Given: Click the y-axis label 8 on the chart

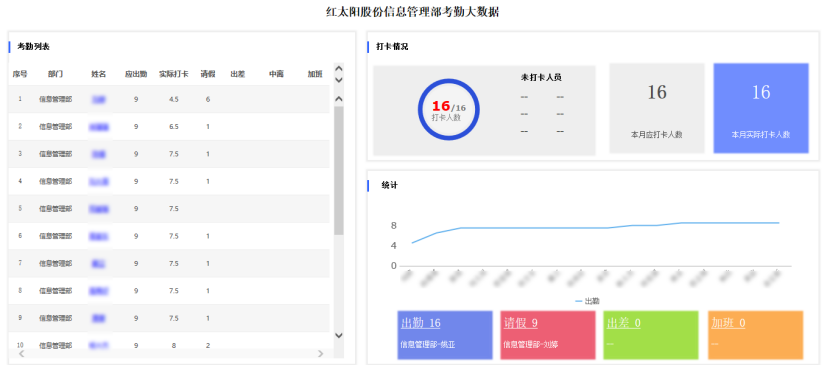Looking at the screenshot, I should click(x=393, y=226).
